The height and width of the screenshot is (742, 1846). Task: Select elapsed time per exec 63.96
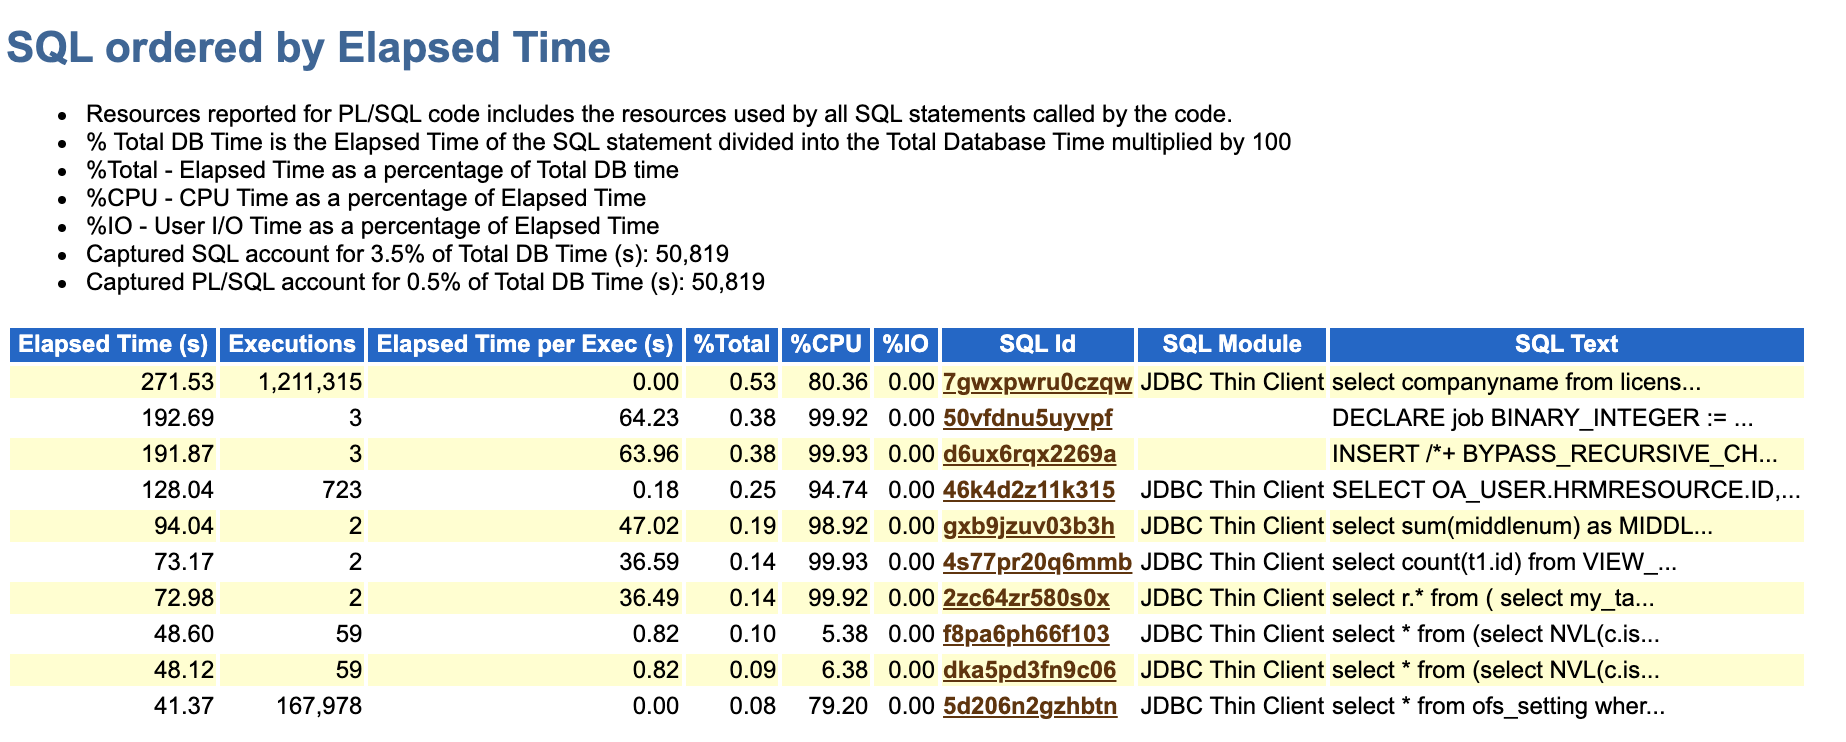tap(649, 454)
